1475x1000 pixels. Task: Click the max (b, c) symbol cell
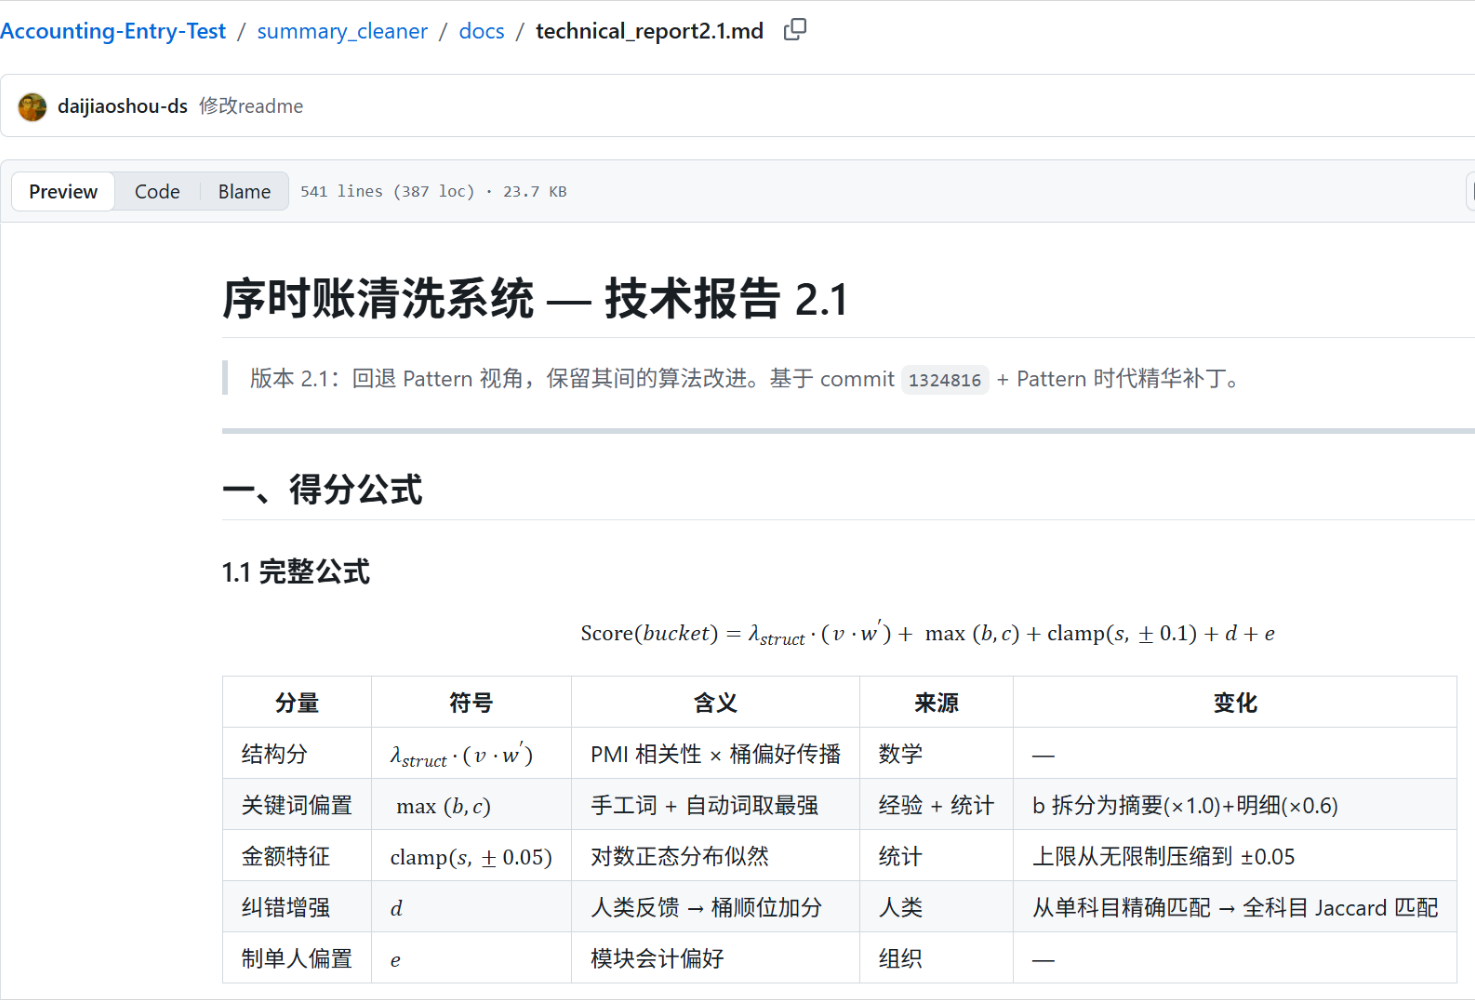471,805
